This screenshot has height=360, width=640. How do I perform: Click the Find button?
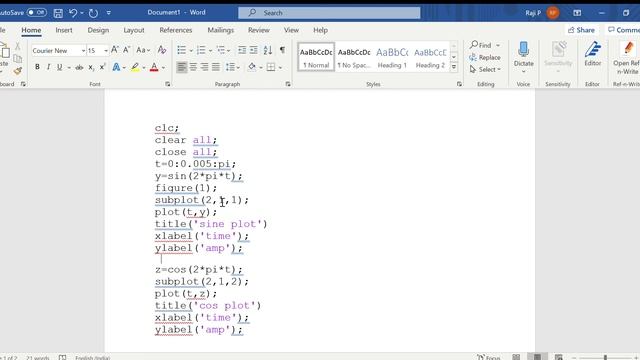coord(480,45)
